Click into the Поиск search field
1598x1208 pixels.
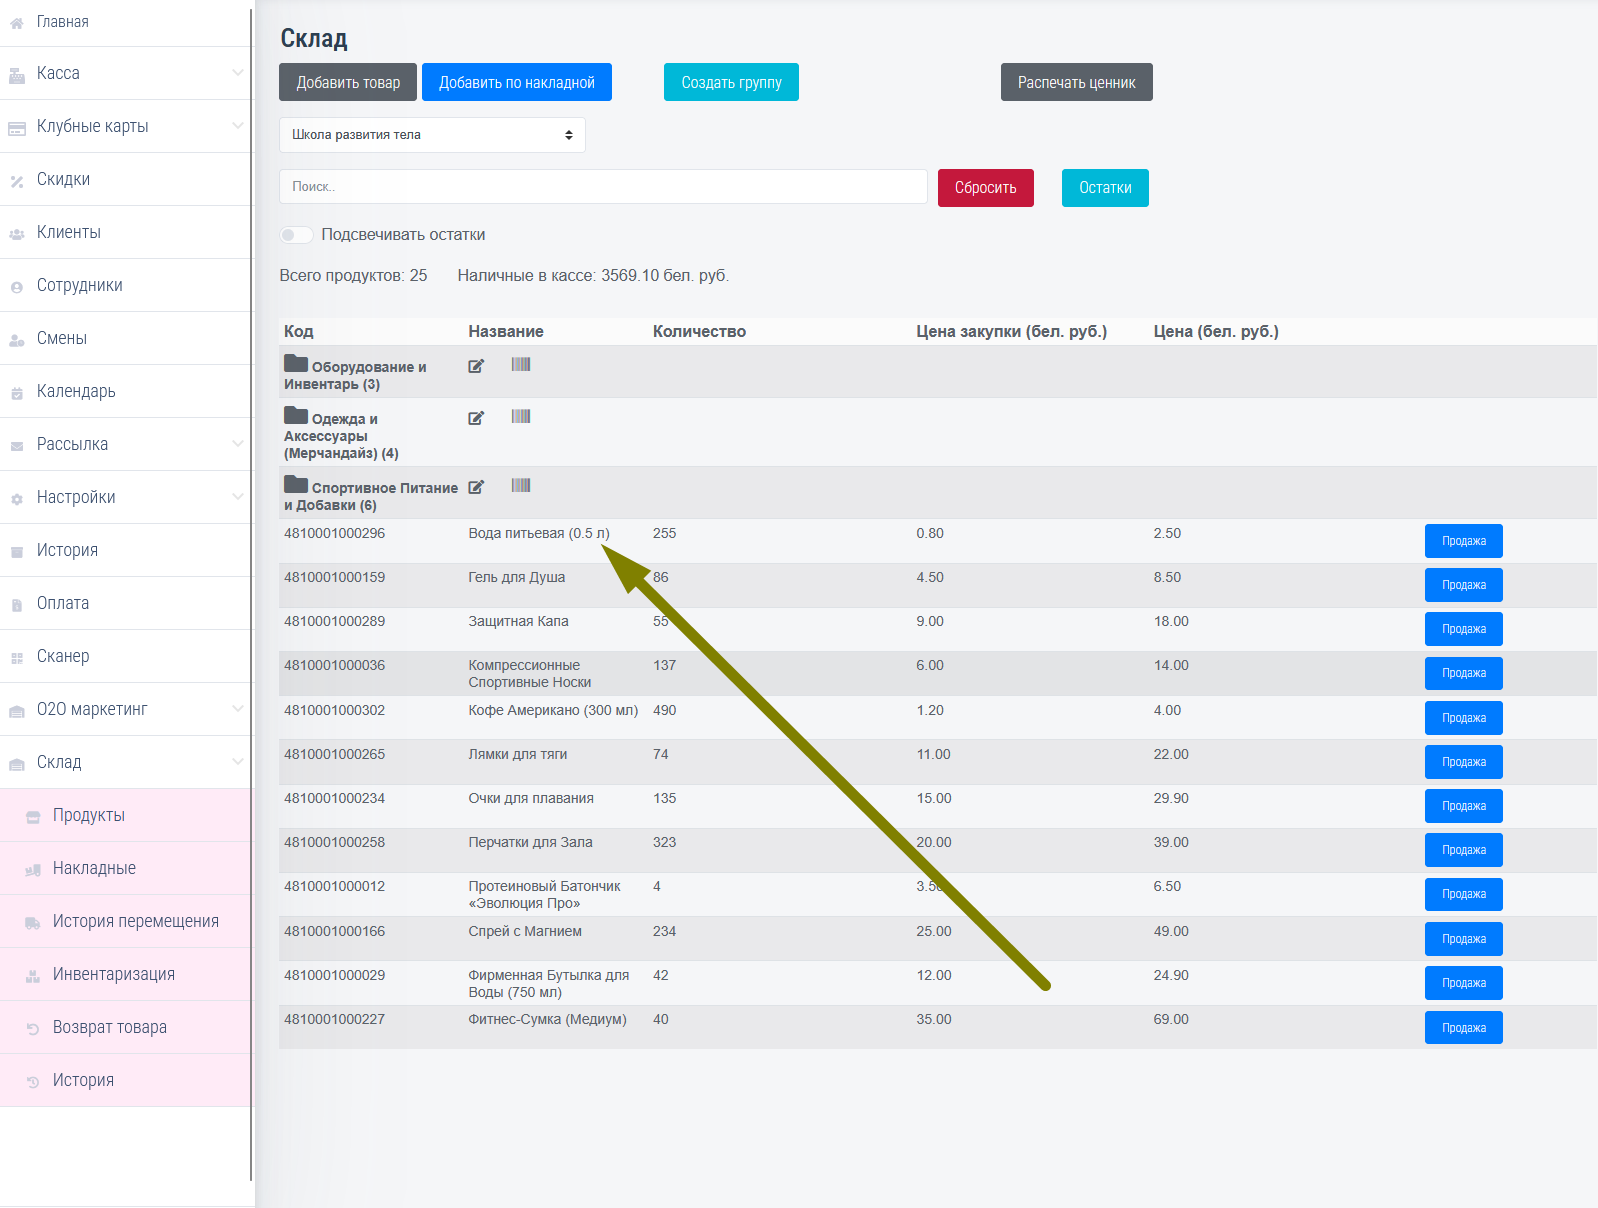pos(603,187)
